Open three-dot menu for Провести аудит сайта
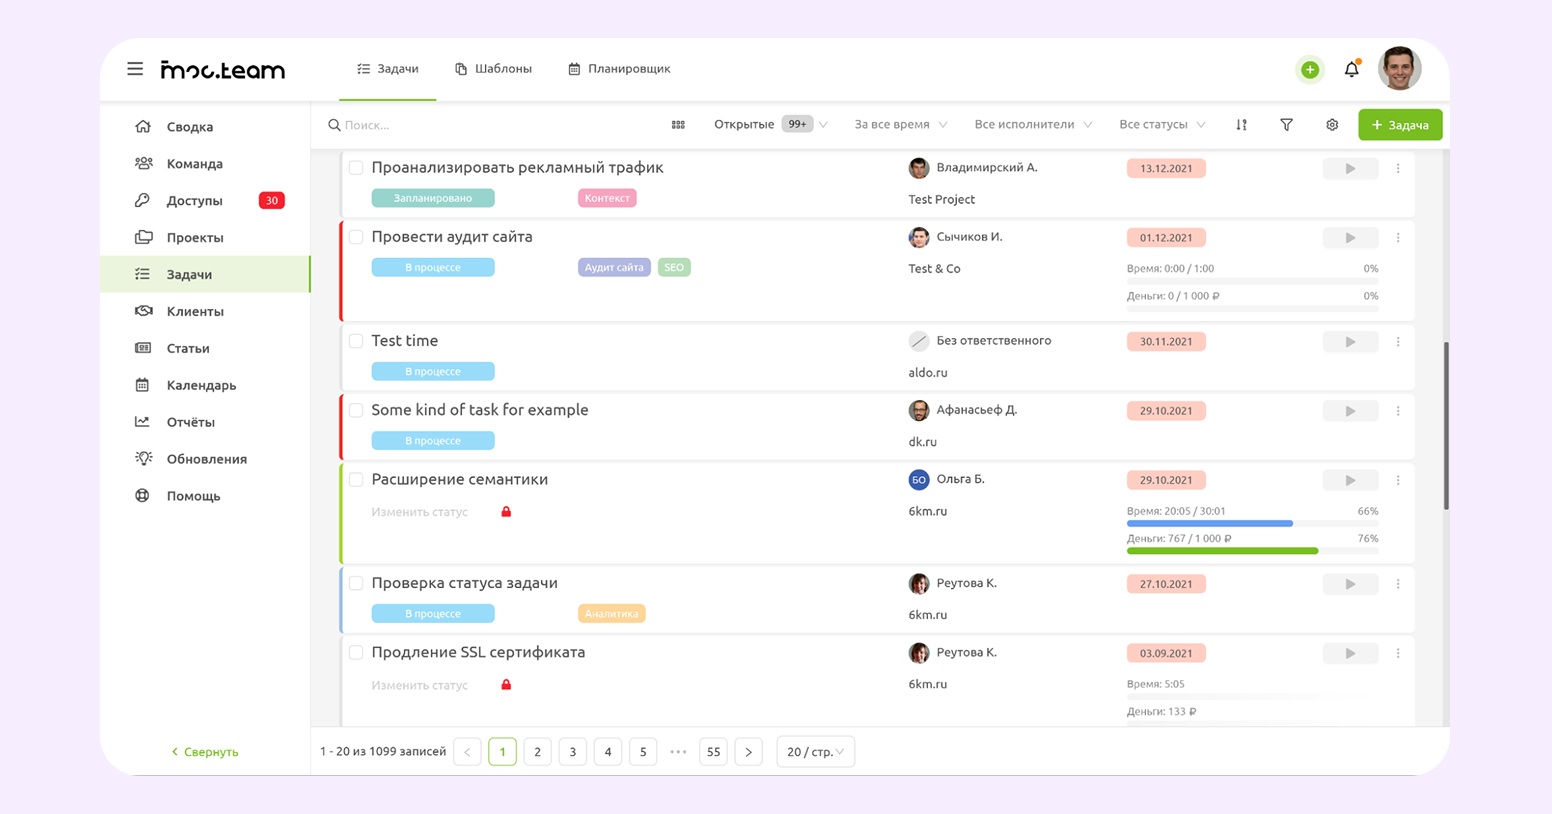Viewport: 1552px width, 814px height. click(x=1398, y=238)
